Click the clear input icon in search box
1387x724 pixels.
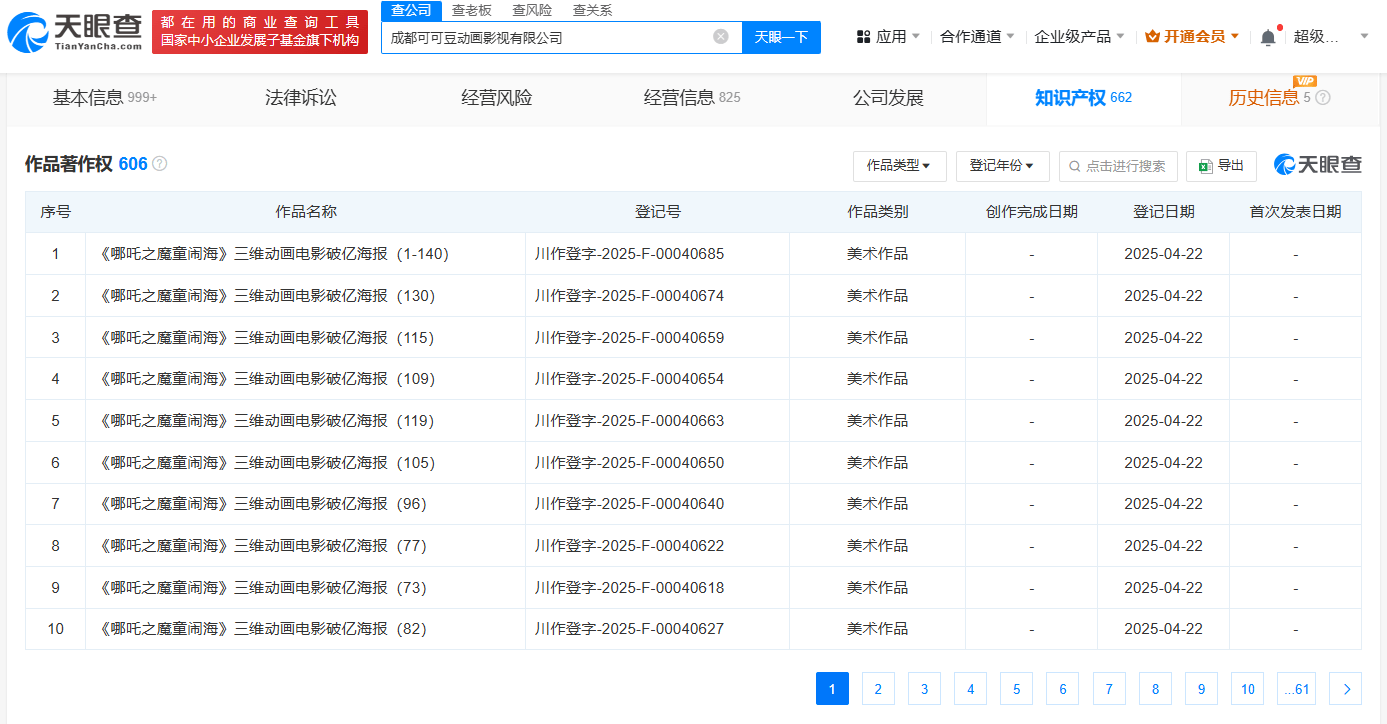click(x=720, y=36)
